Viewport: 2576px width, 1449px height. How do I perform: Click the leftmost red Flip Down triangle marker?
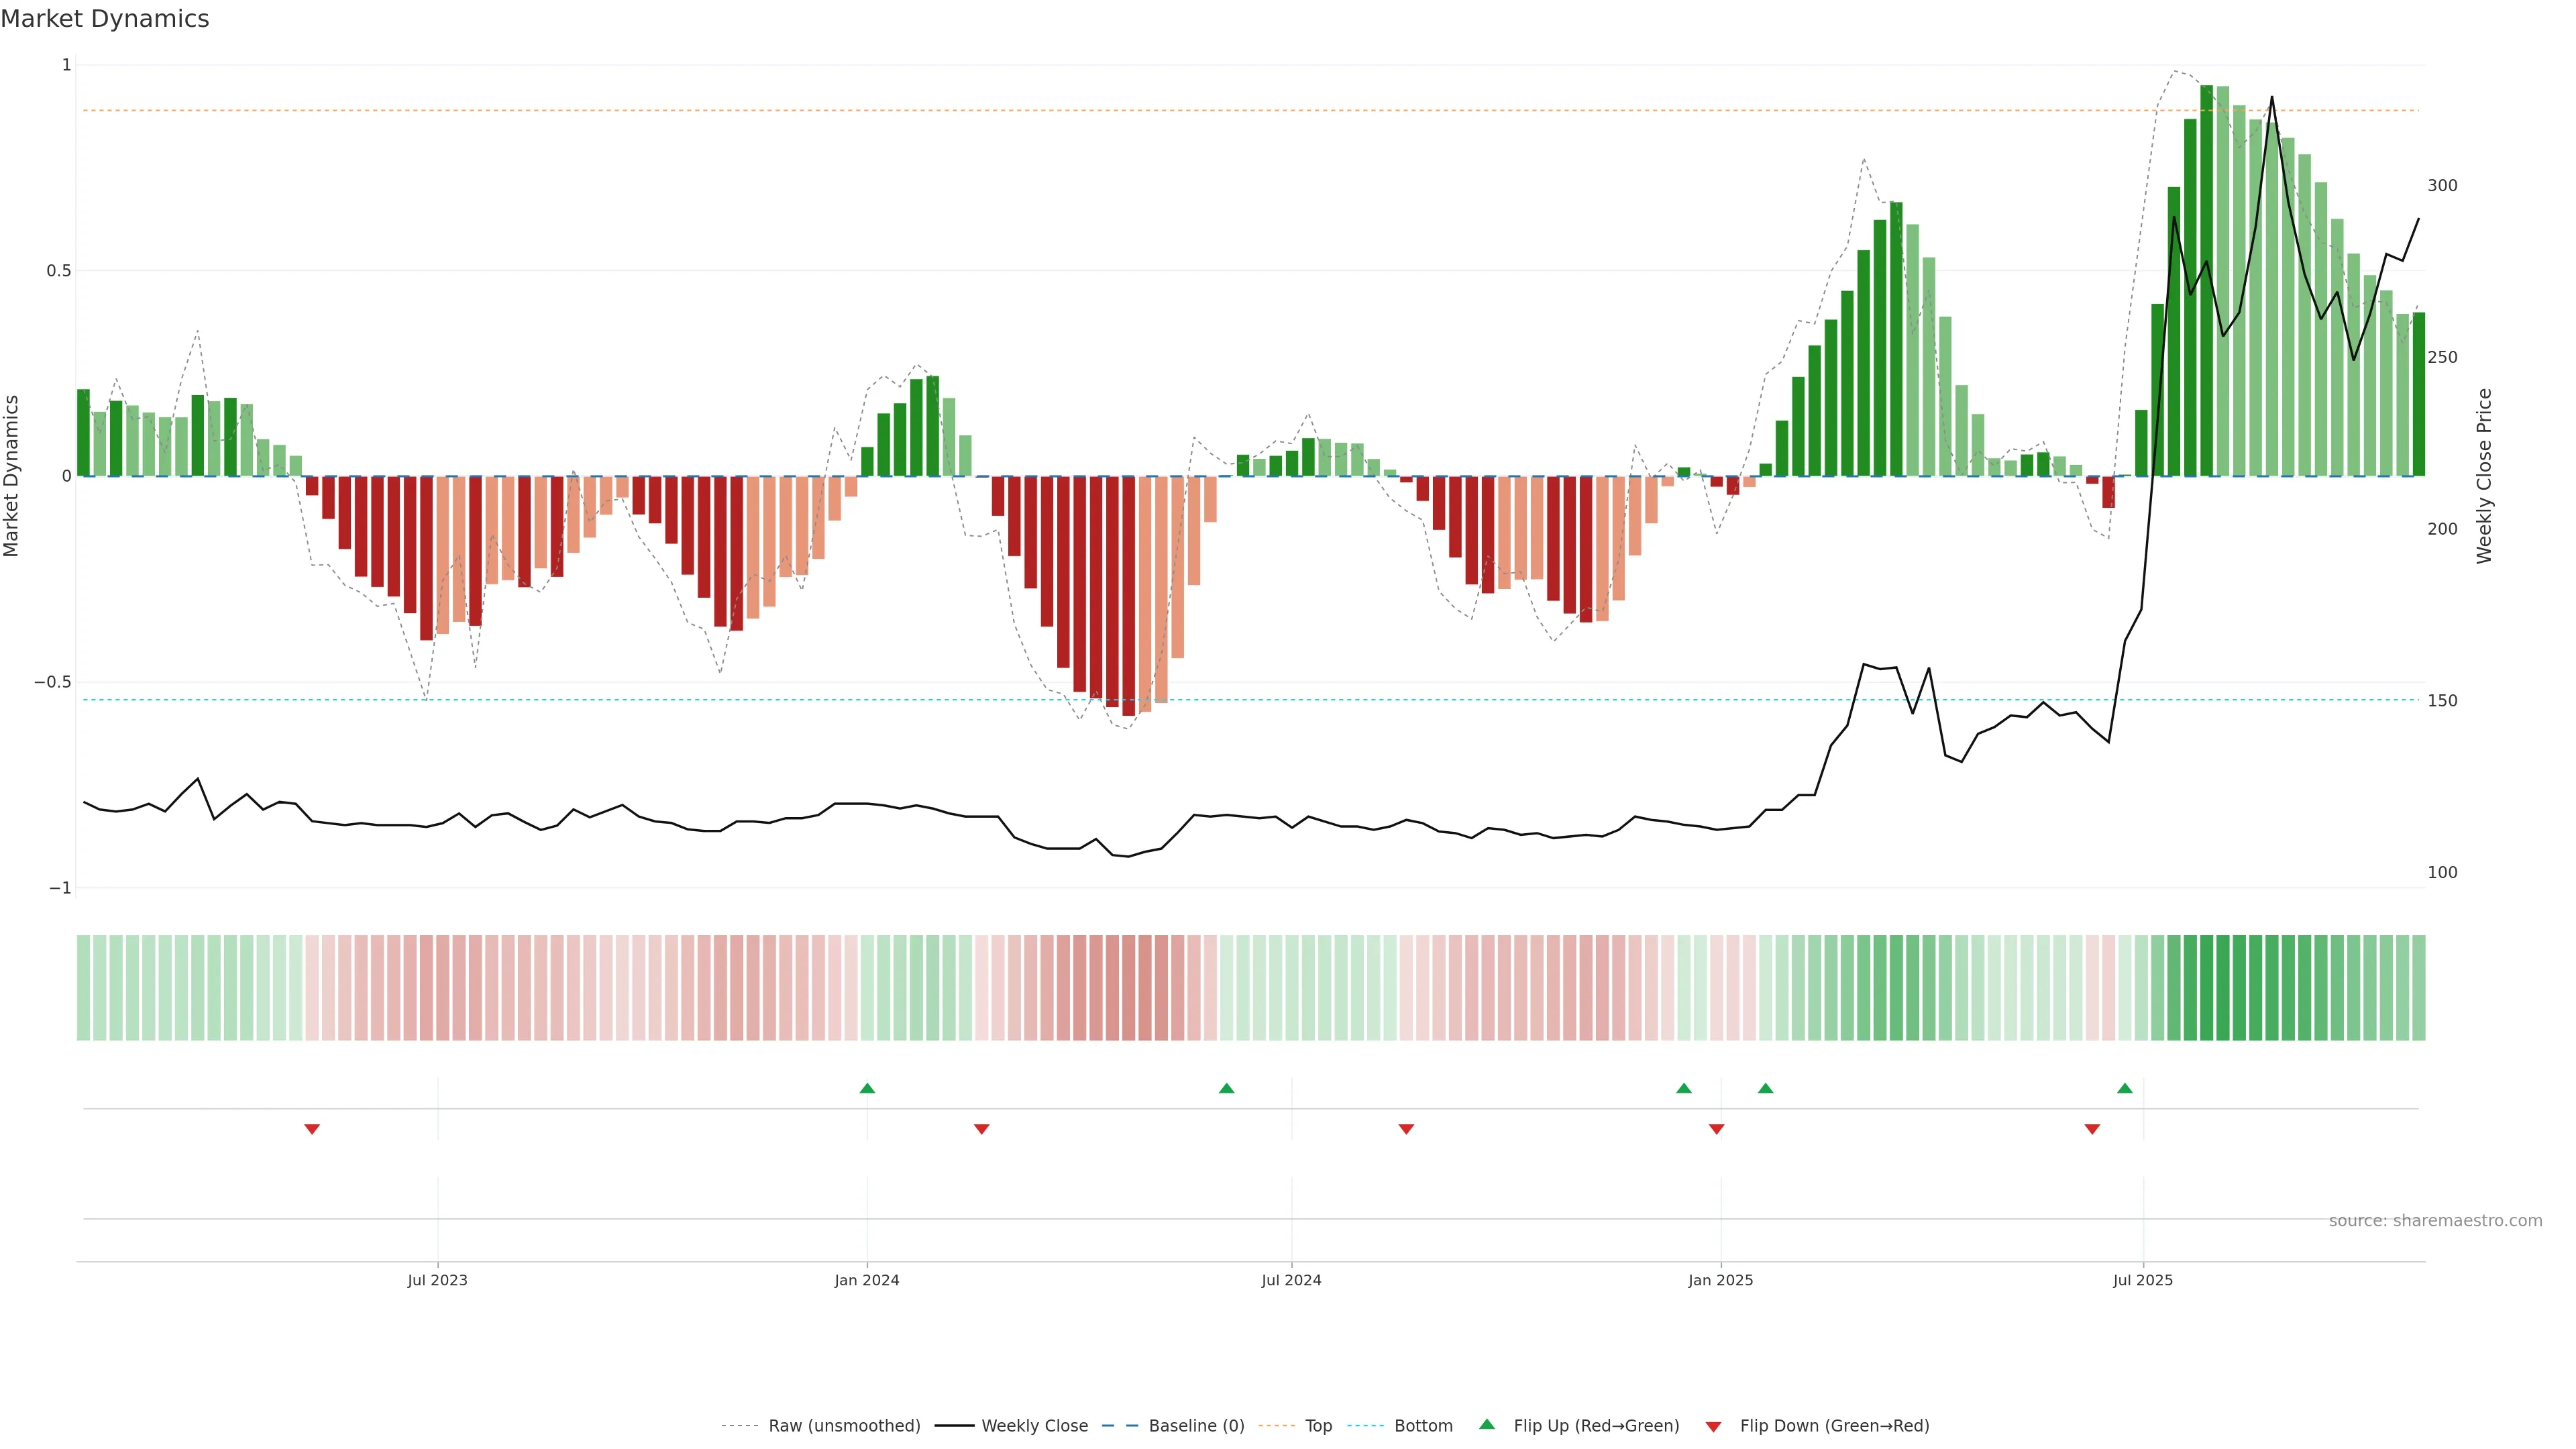(x=312, y=1129)
